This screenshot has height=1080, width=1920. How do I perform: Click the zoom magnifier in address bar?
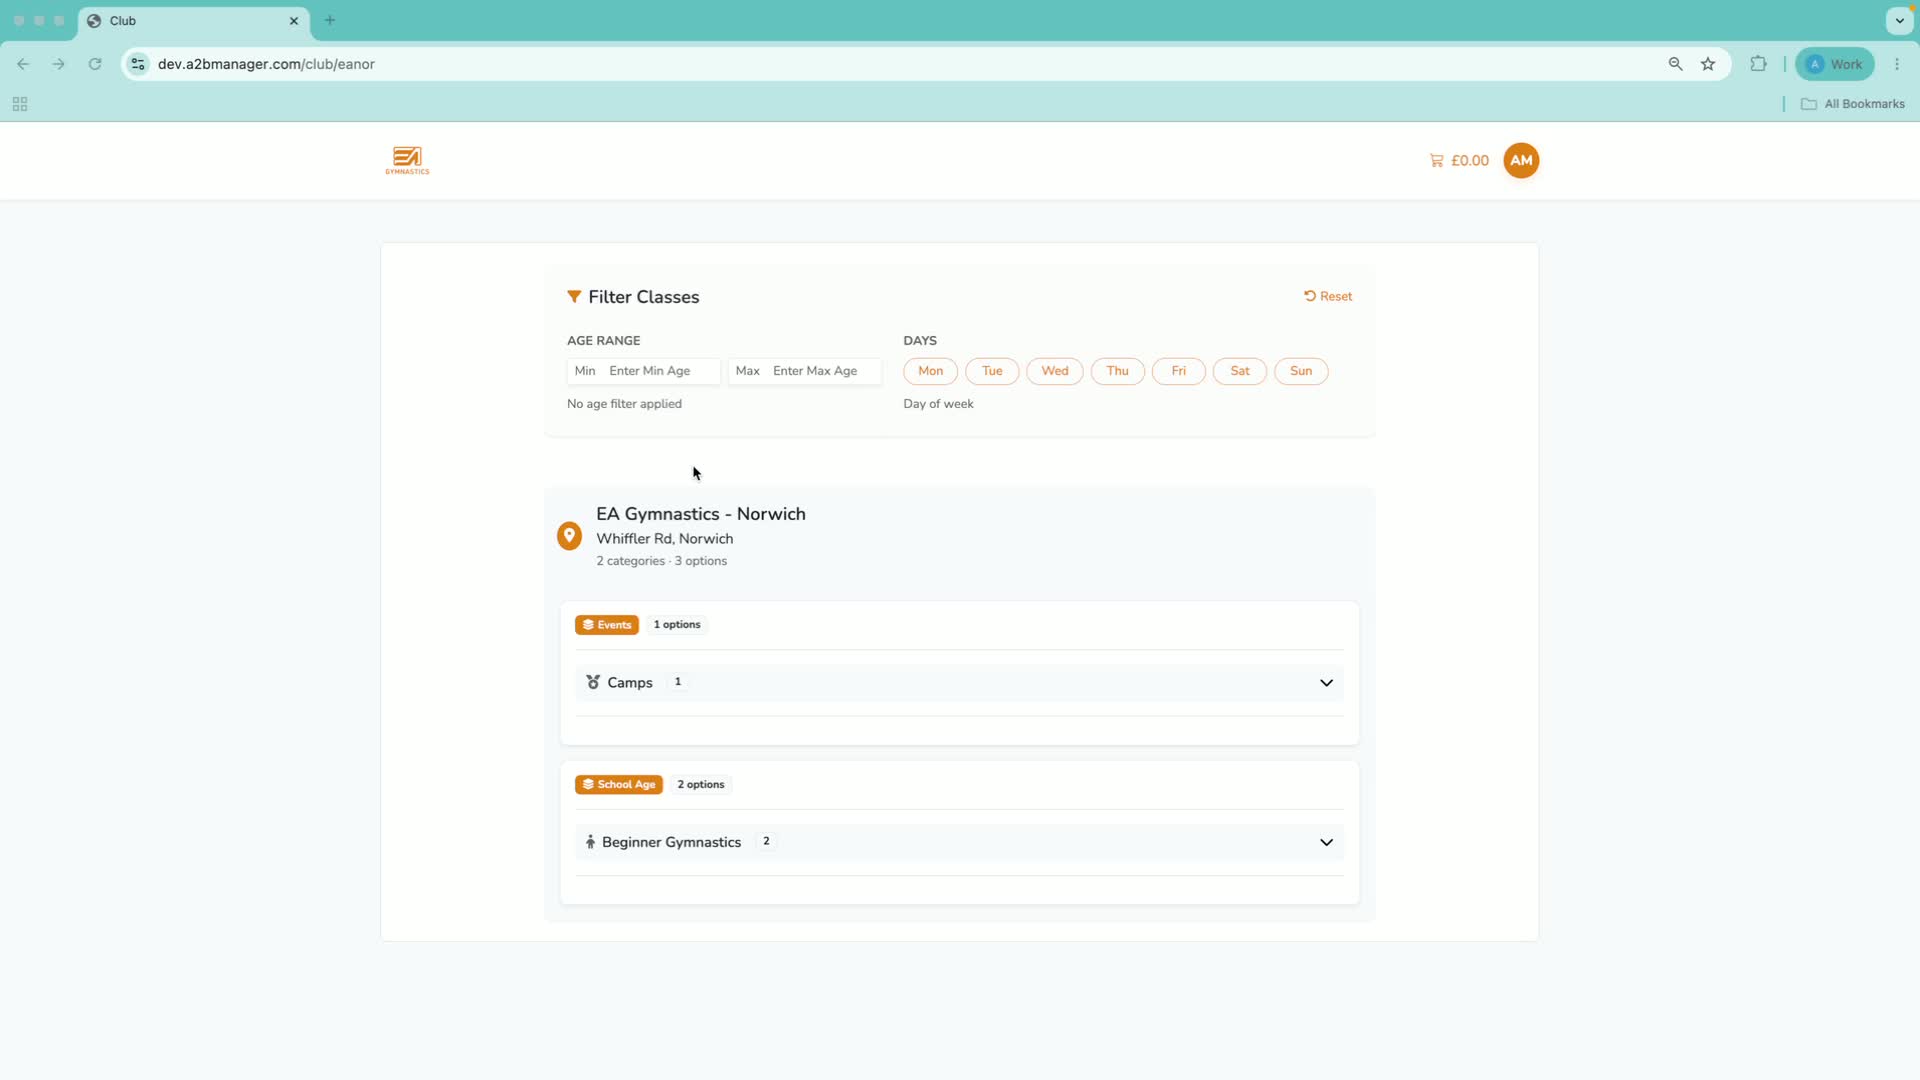1675,64
